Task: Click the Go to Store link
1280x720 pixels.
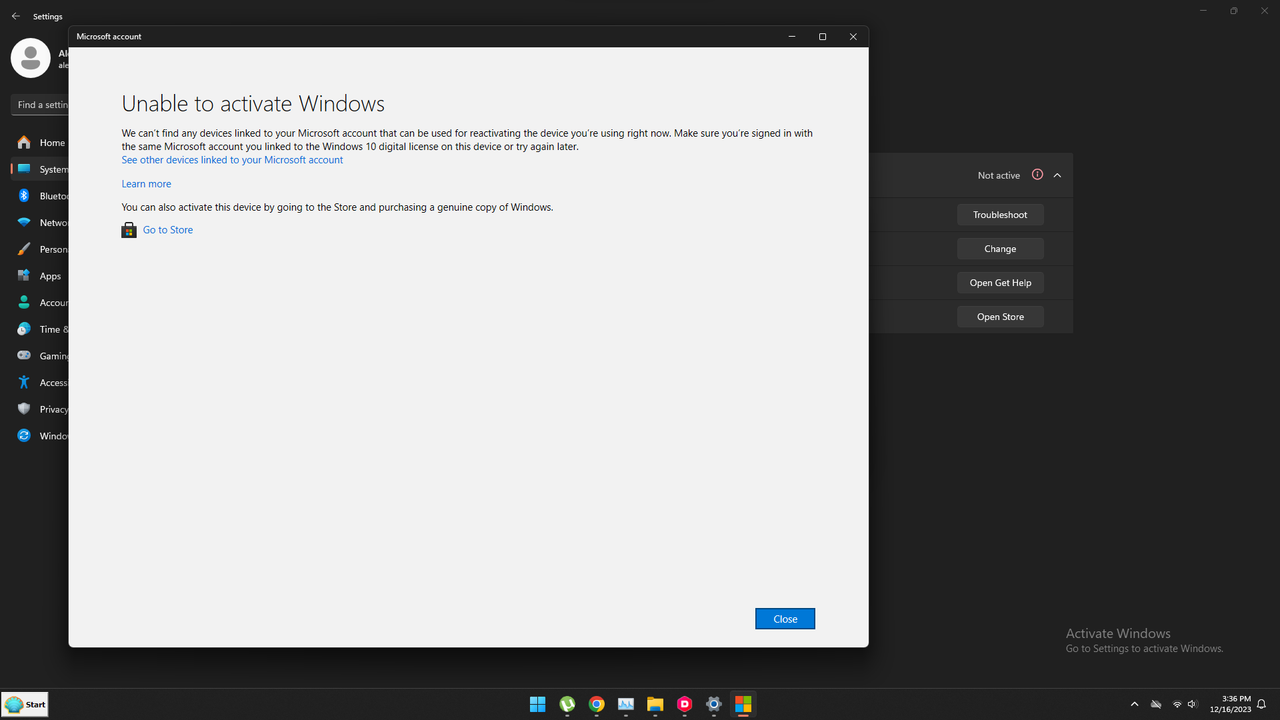Action: [x=168, y=230]
